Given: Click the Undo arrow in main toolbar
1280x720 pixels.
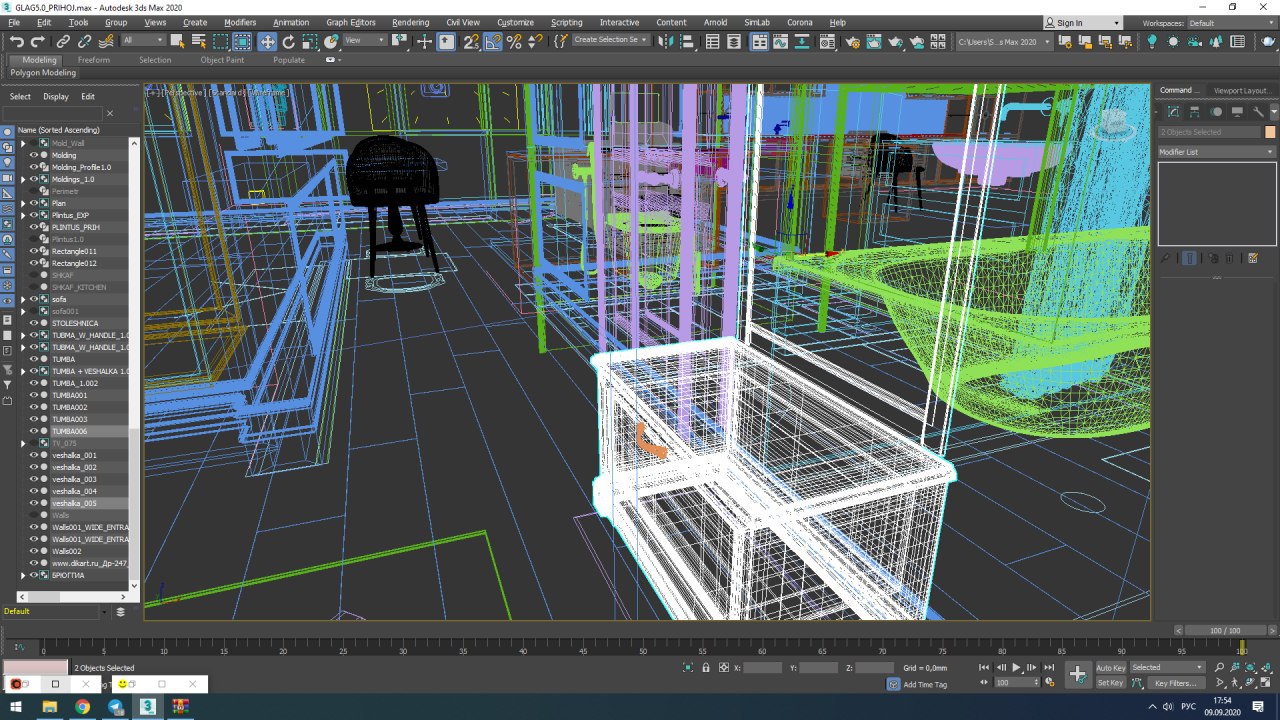Looking at the screenshot, I should coord(16,41).
